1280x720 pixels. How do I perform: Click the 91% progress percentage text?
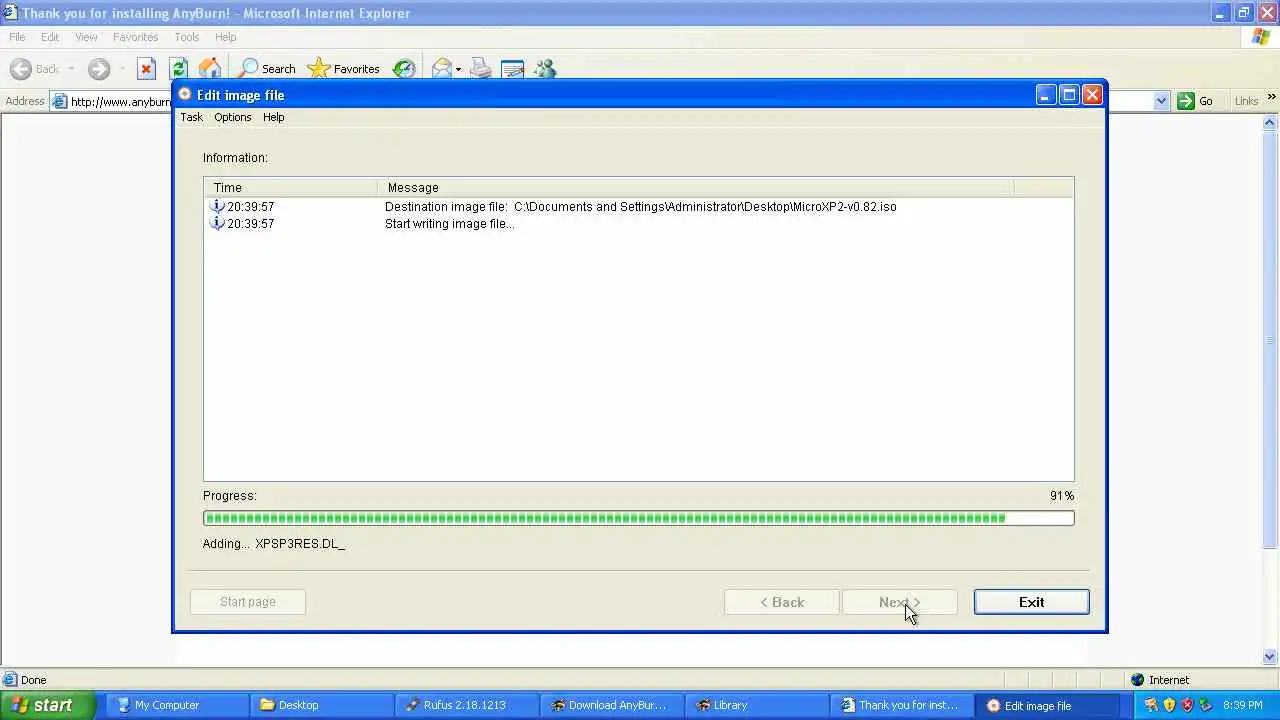(x=1062, y=496)
